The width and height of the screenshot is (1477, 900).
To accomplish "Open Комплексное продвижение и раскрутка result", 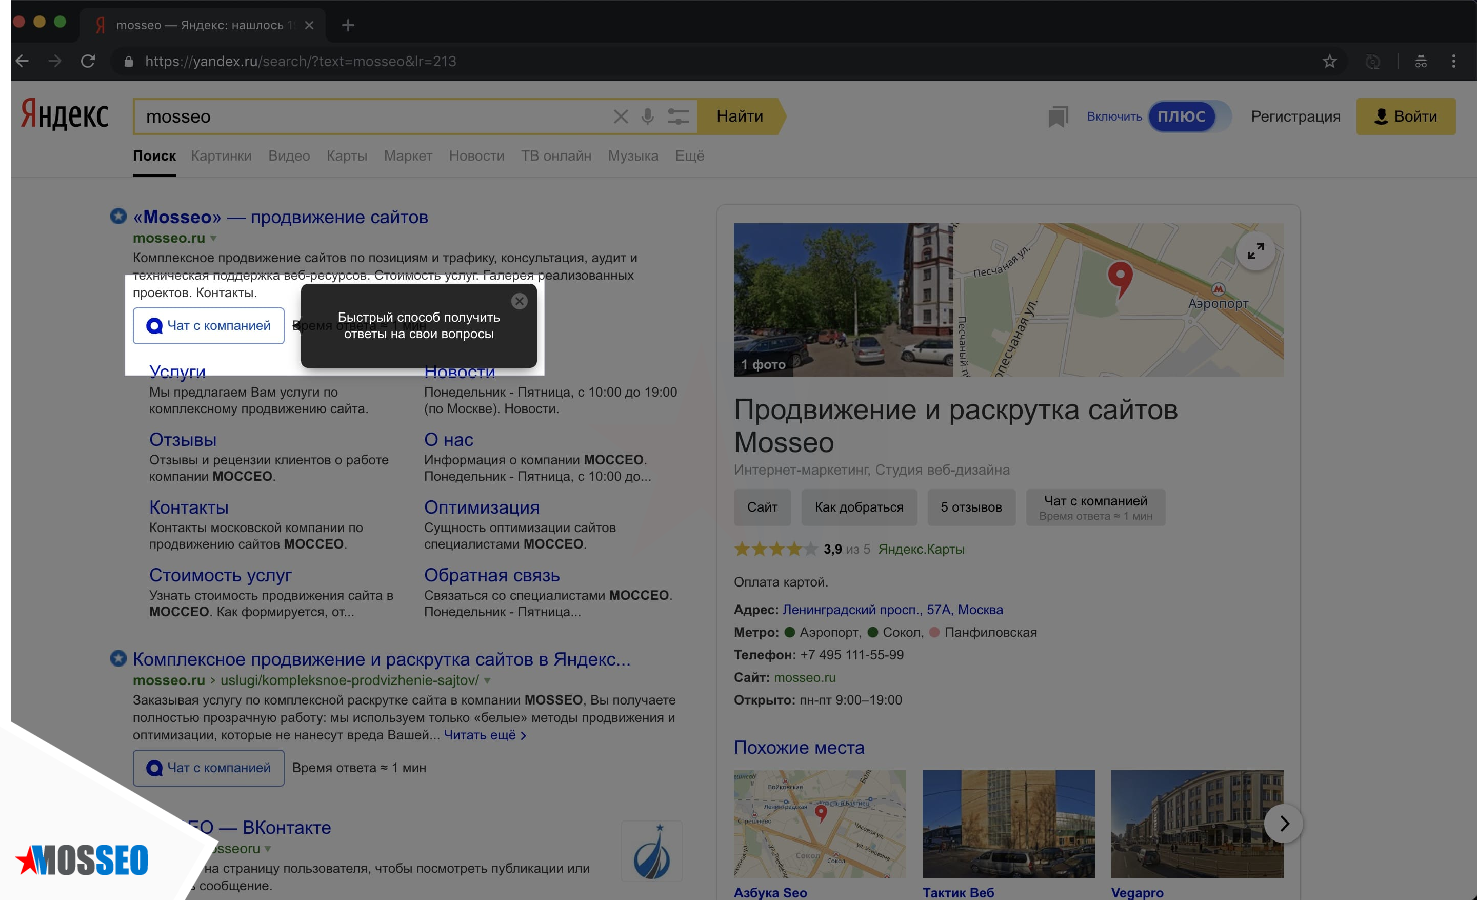I will pos(382,660).
